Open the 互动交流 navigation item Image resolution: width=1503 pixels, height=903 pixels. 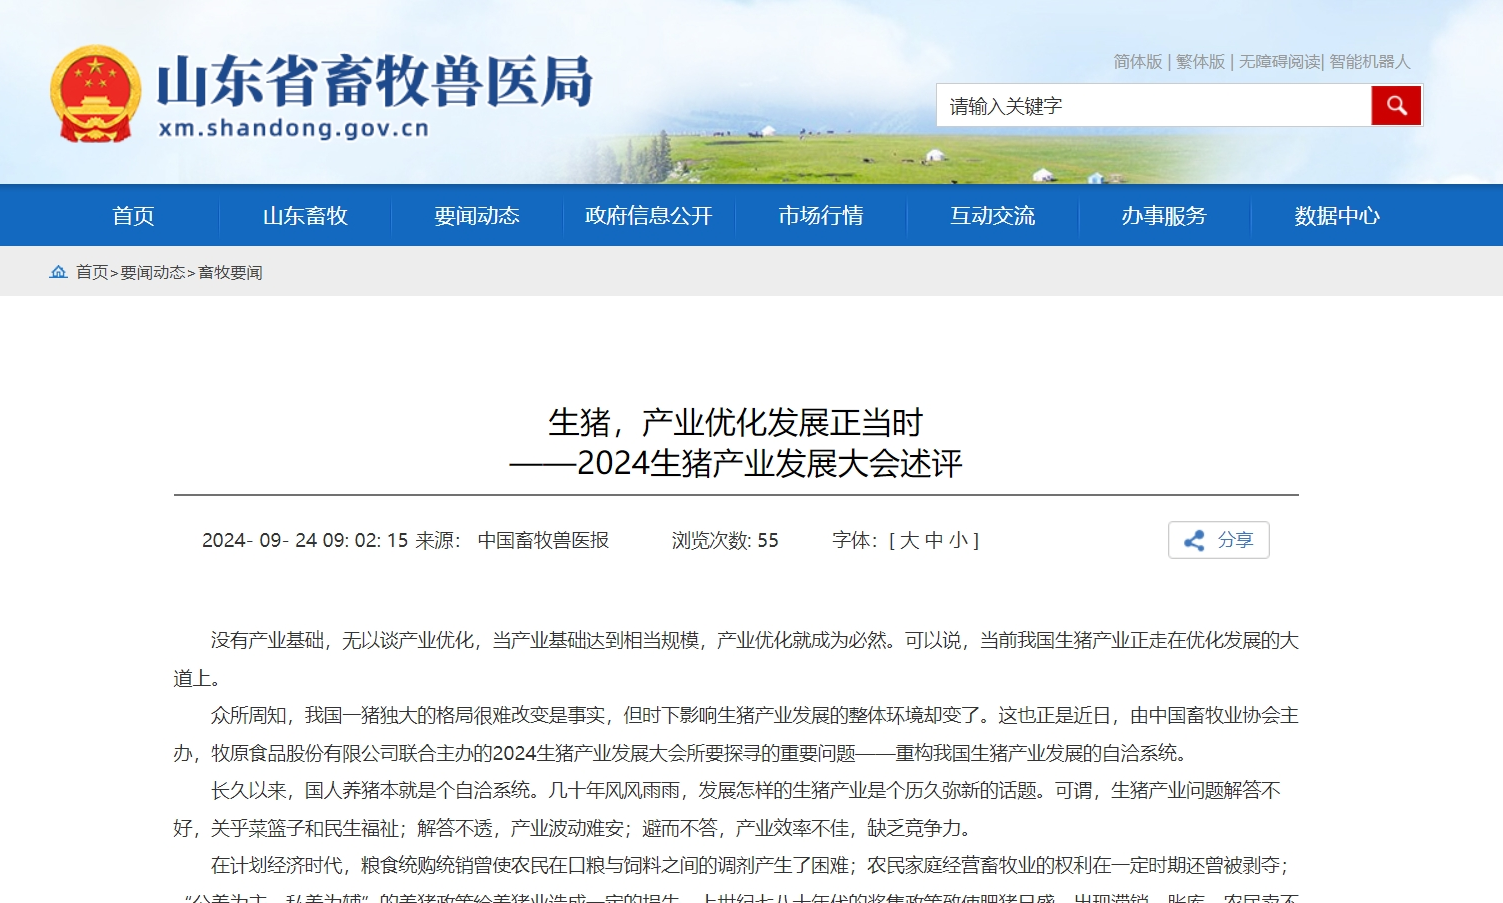coord(993,216)
